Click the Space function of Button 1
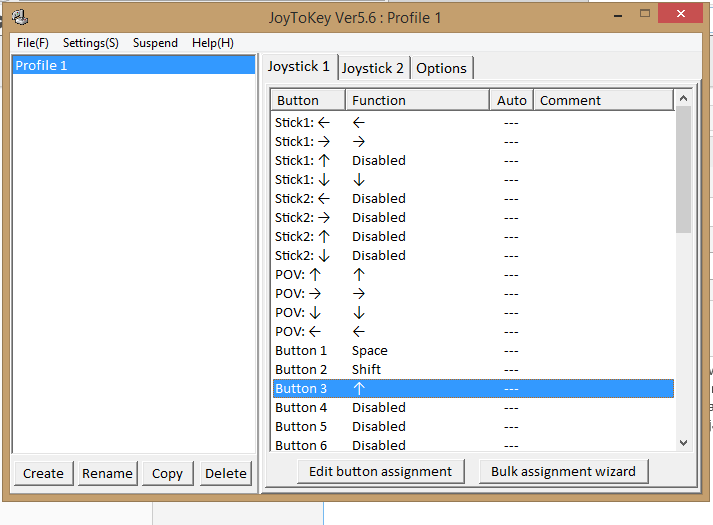The width and height of the screenshot is (713, 525). 370,351
